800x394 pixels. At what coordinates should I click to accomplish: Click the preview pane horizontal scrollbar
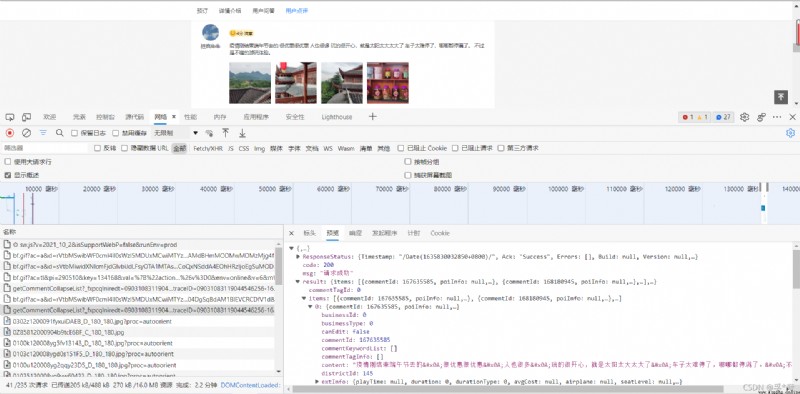pos(508,389)
